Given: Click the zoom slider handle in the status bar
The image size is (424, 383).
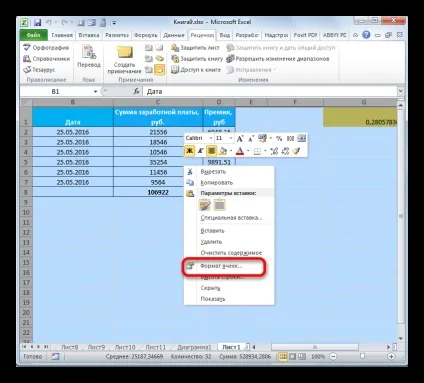Looking at the screenshot, I should pos(362,356).
